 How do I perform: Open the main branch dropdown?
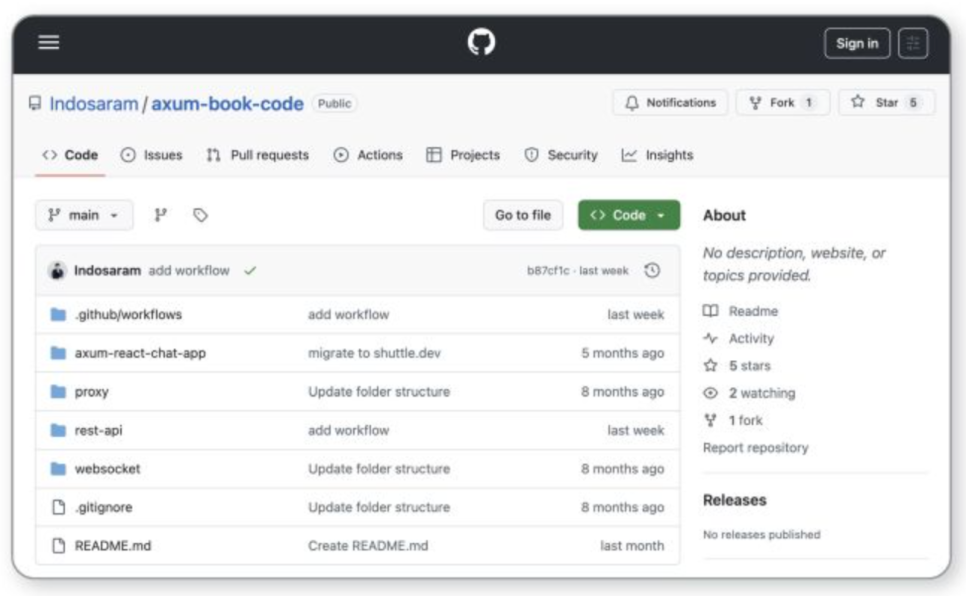tap(84, 215)
